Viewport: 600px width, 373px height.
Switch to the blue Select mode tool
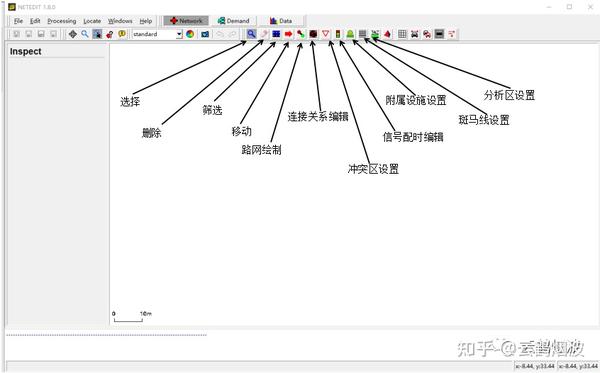click(276, 34)
